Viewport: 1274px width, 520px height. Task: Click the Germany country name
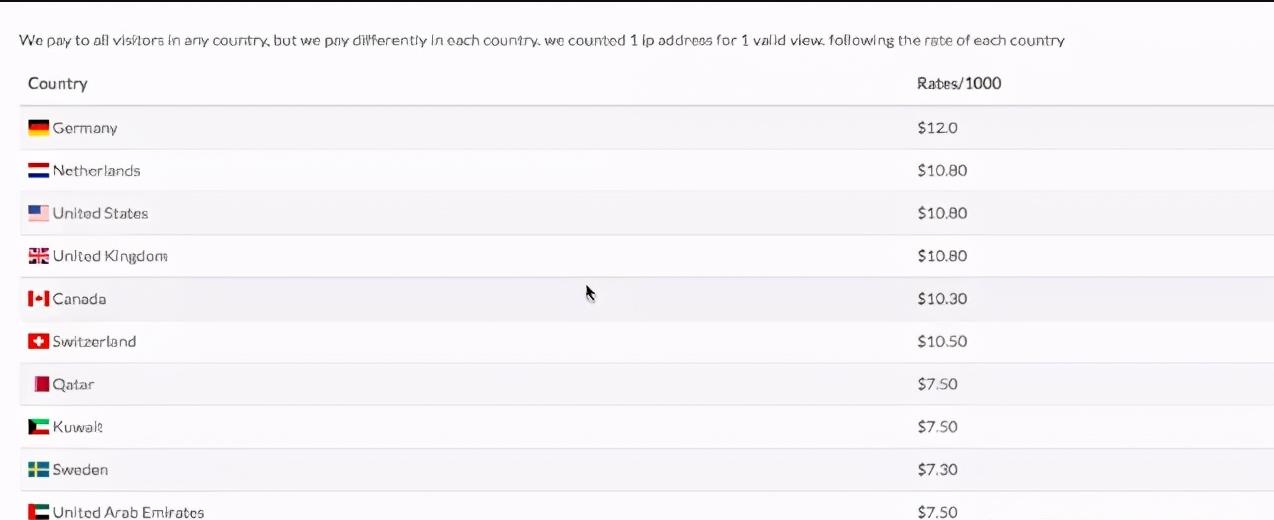85,128
